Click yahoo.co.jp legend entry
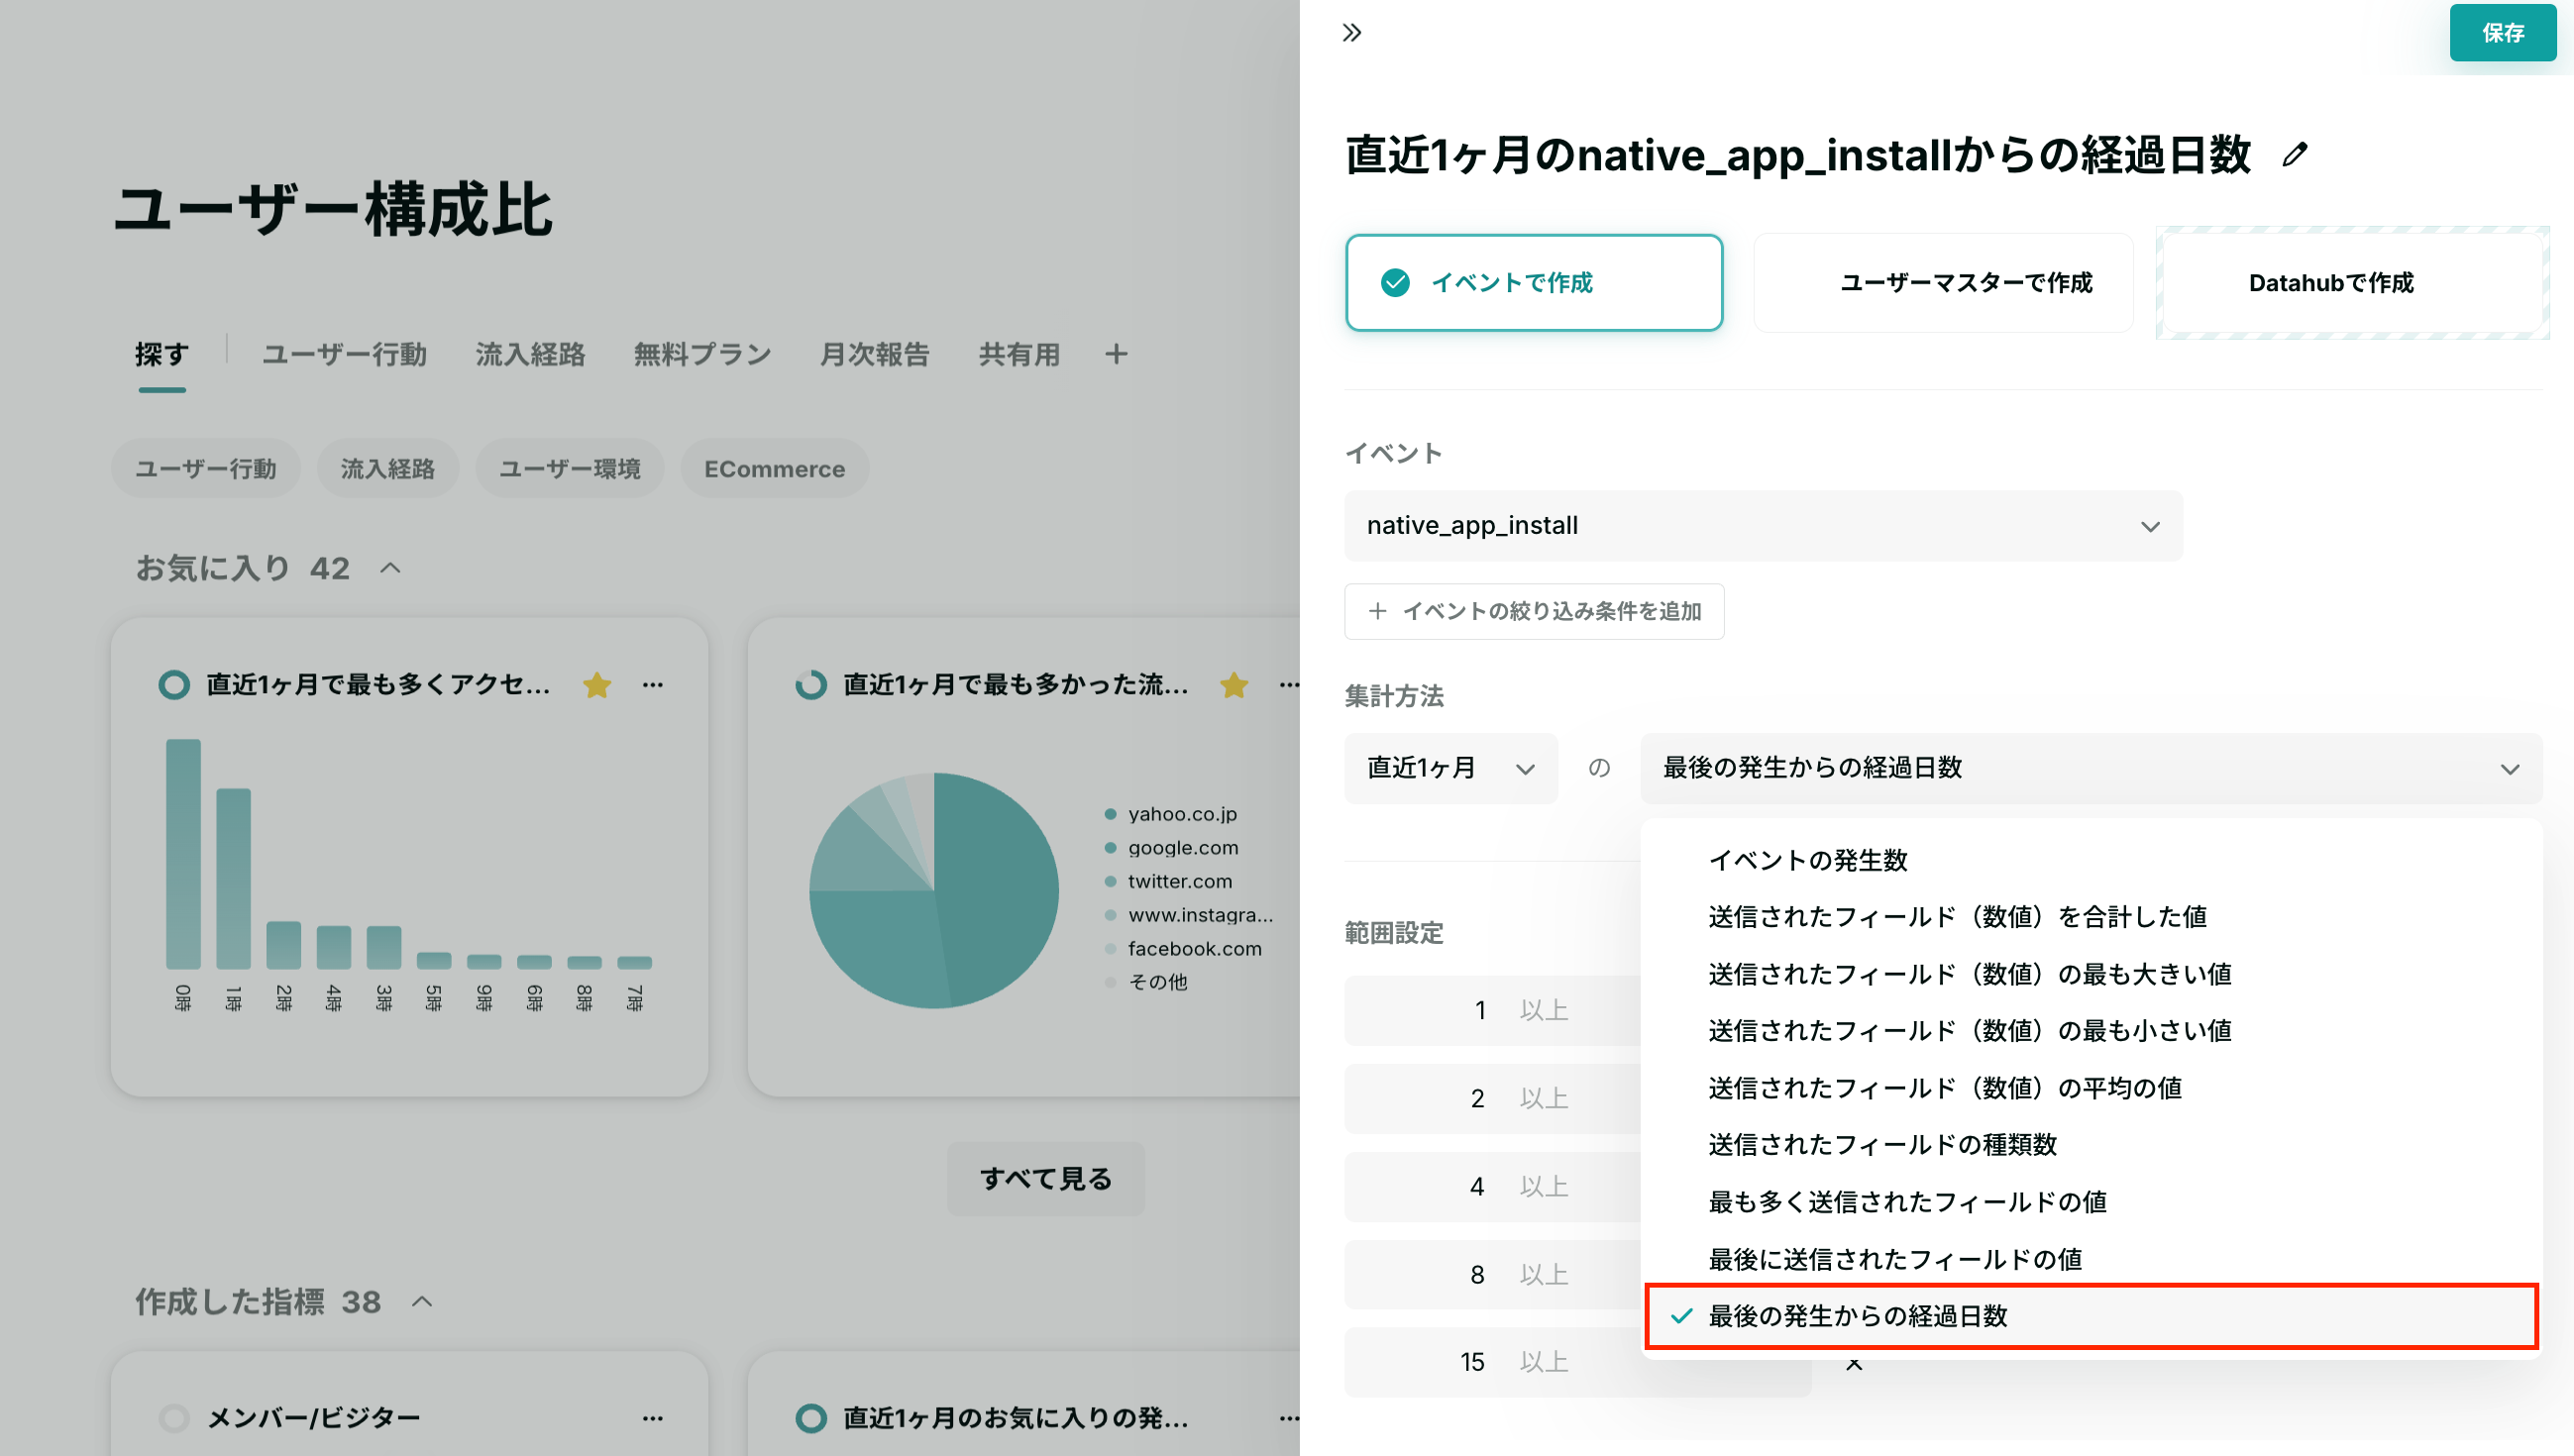Screen dimensions: 2574x1456 tap(1171, 814)
